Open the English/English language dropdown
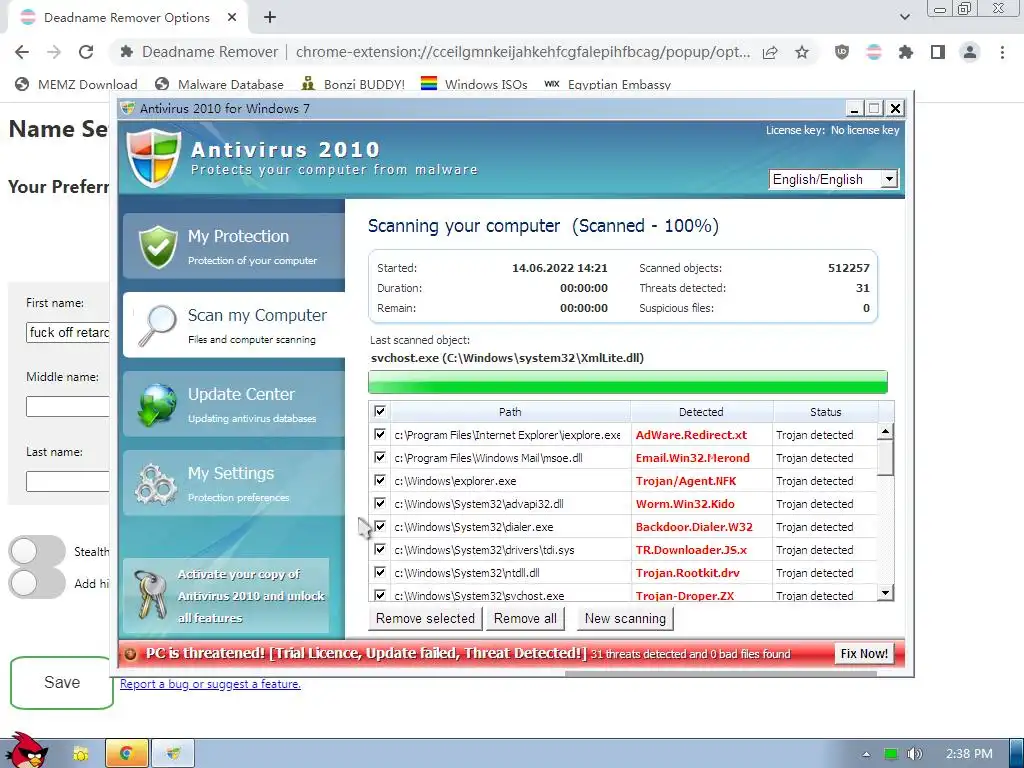The width and height of the screenshot is (1024, 768). coord(834,179)
